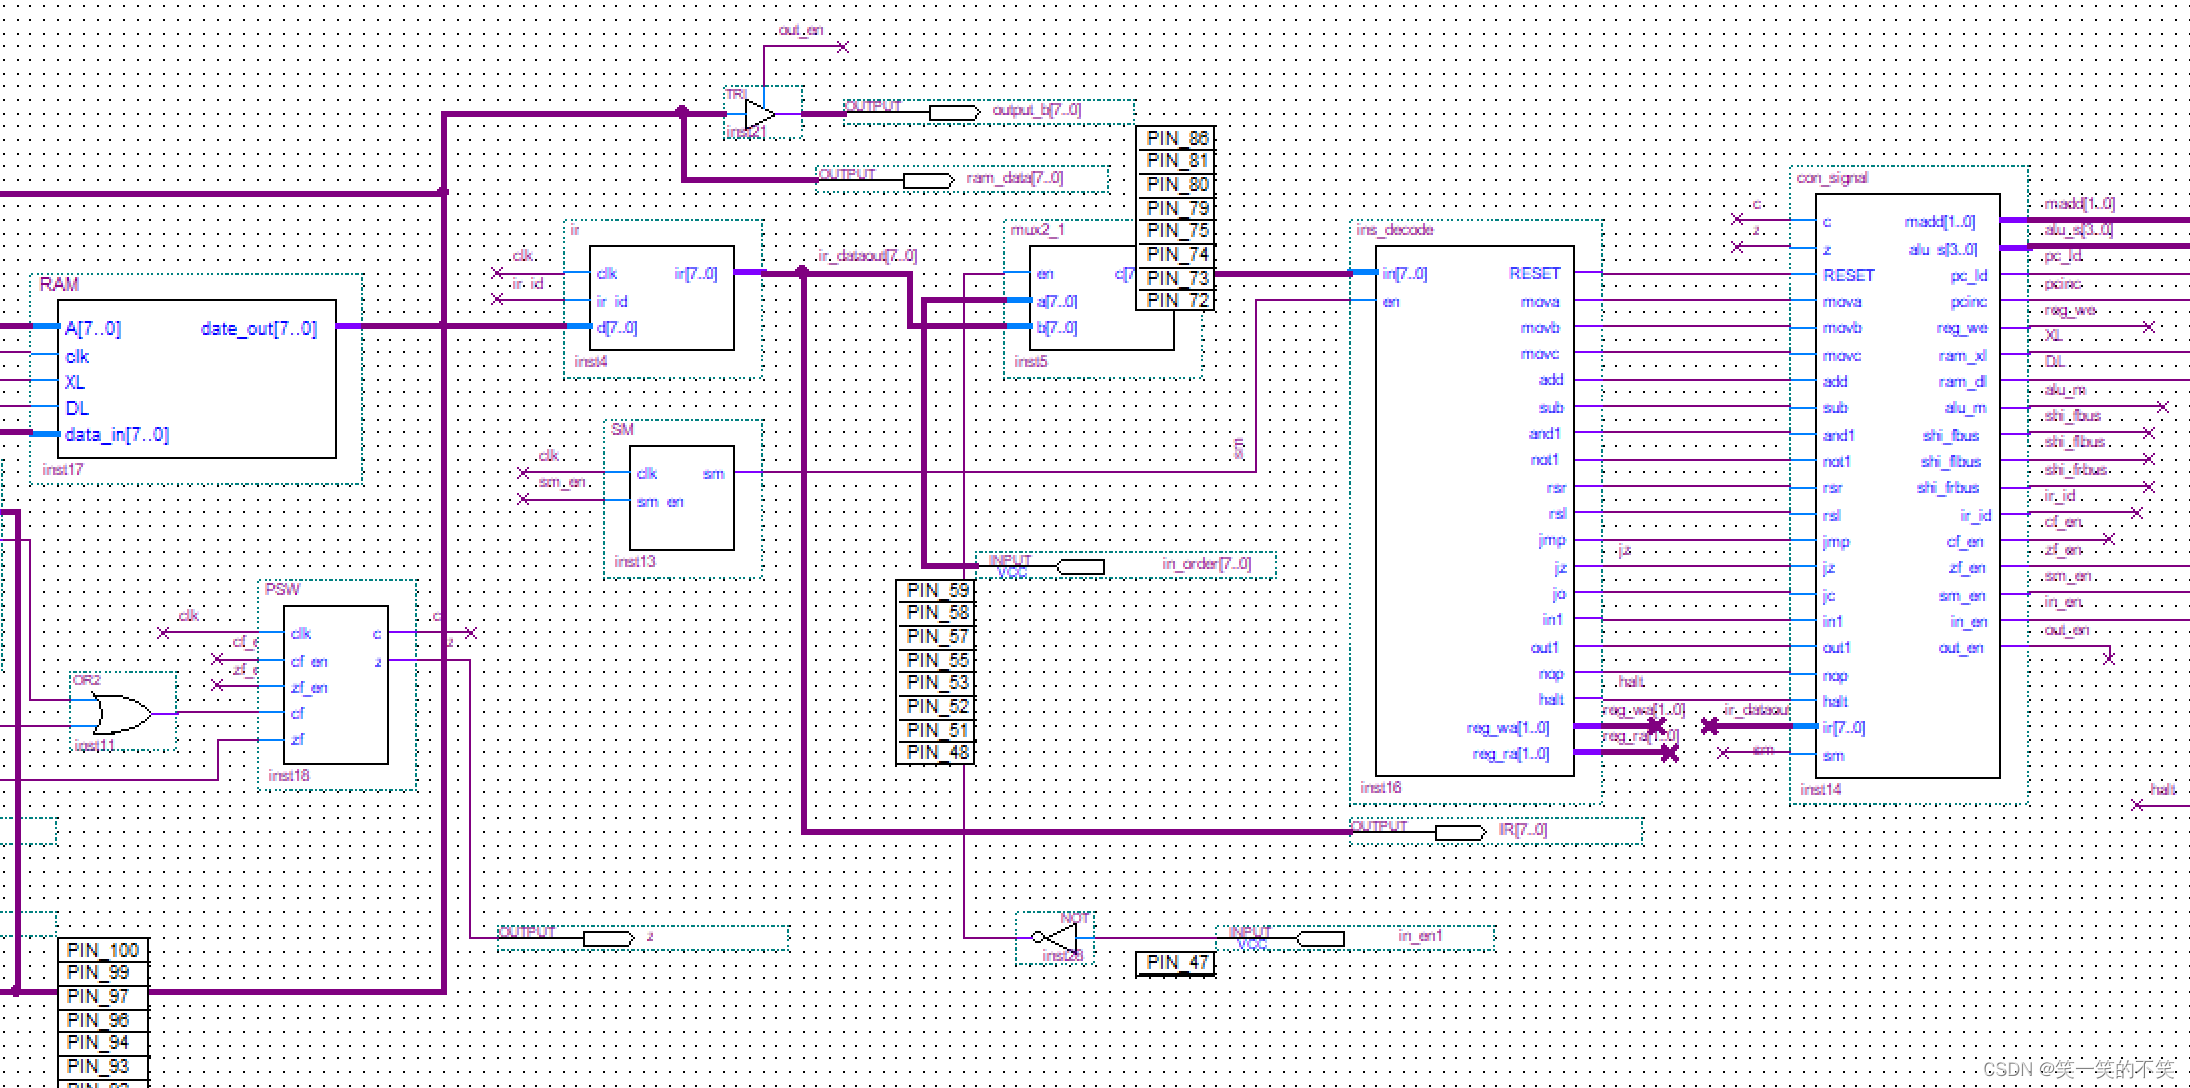Screen dimensions: 2190x1088
Task: Click pin assignment PIN_80
Action: coord(1176,184)
